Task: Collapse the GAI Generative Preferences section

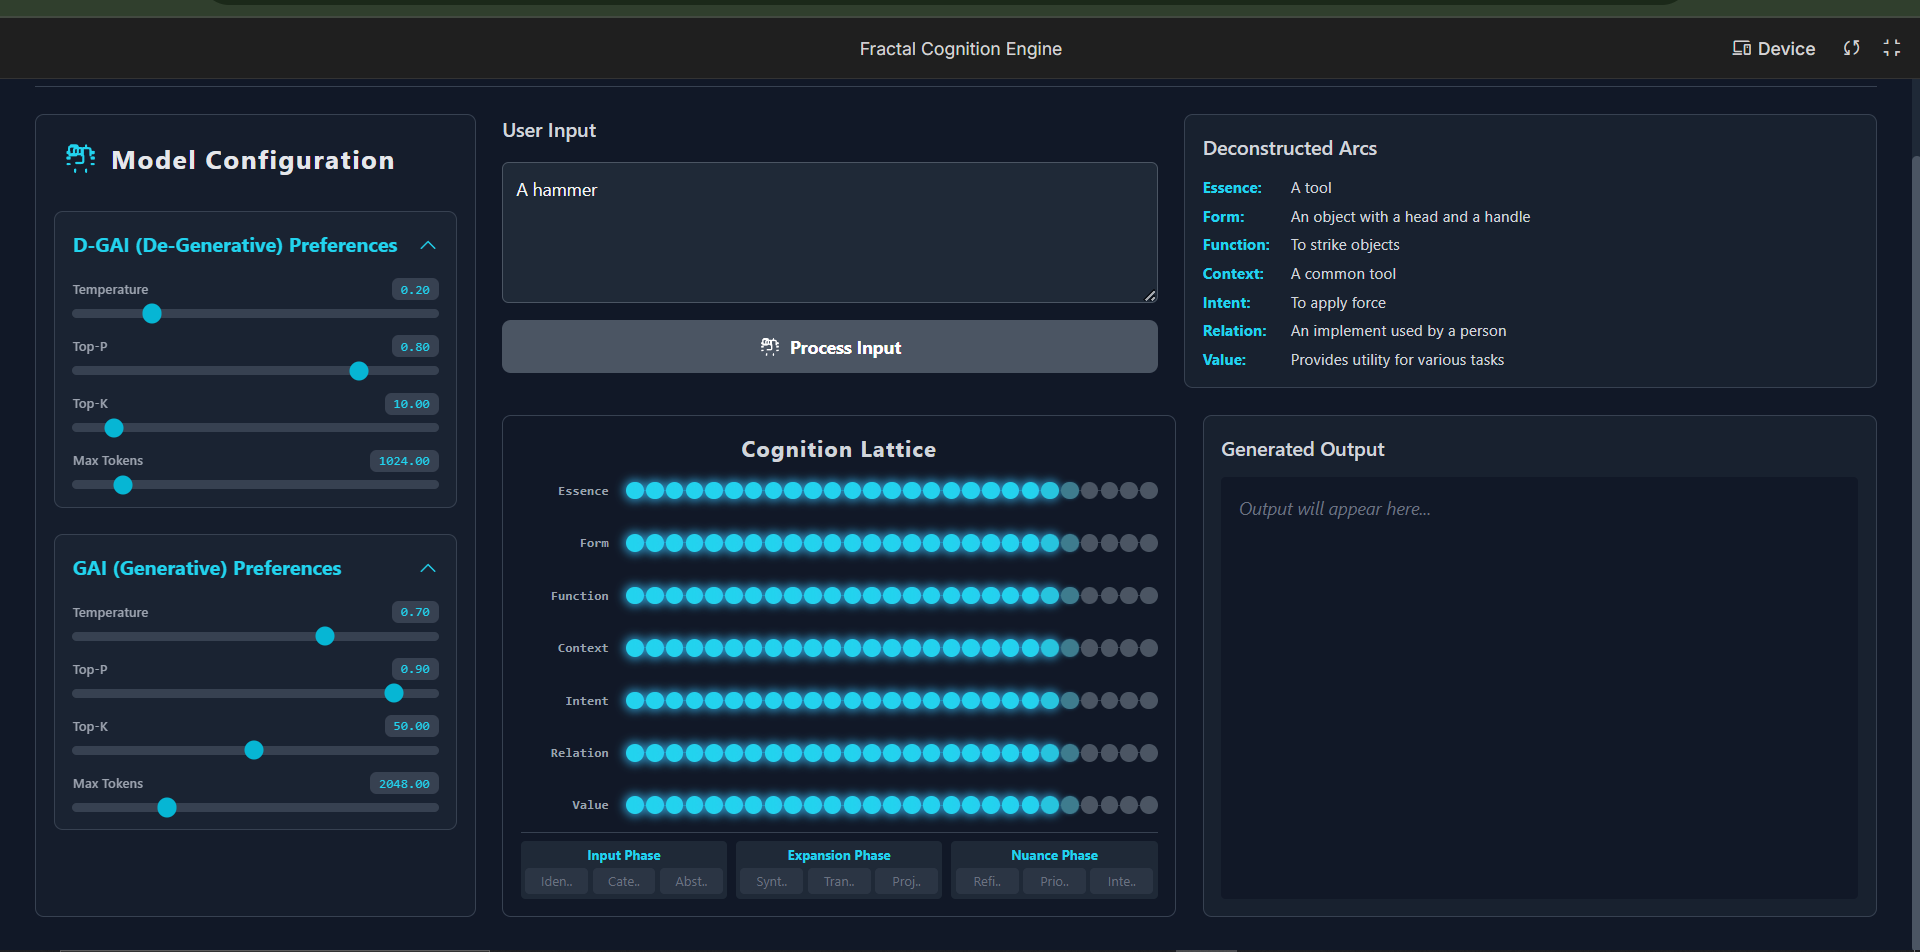Action: point(428,568)
